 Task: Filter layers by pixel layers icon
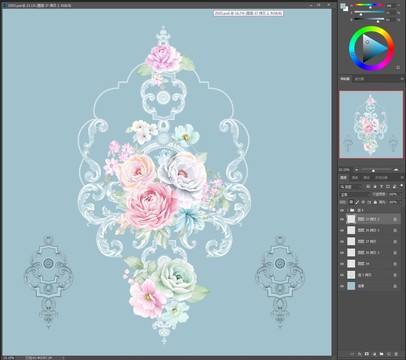[x=368, y=187]
